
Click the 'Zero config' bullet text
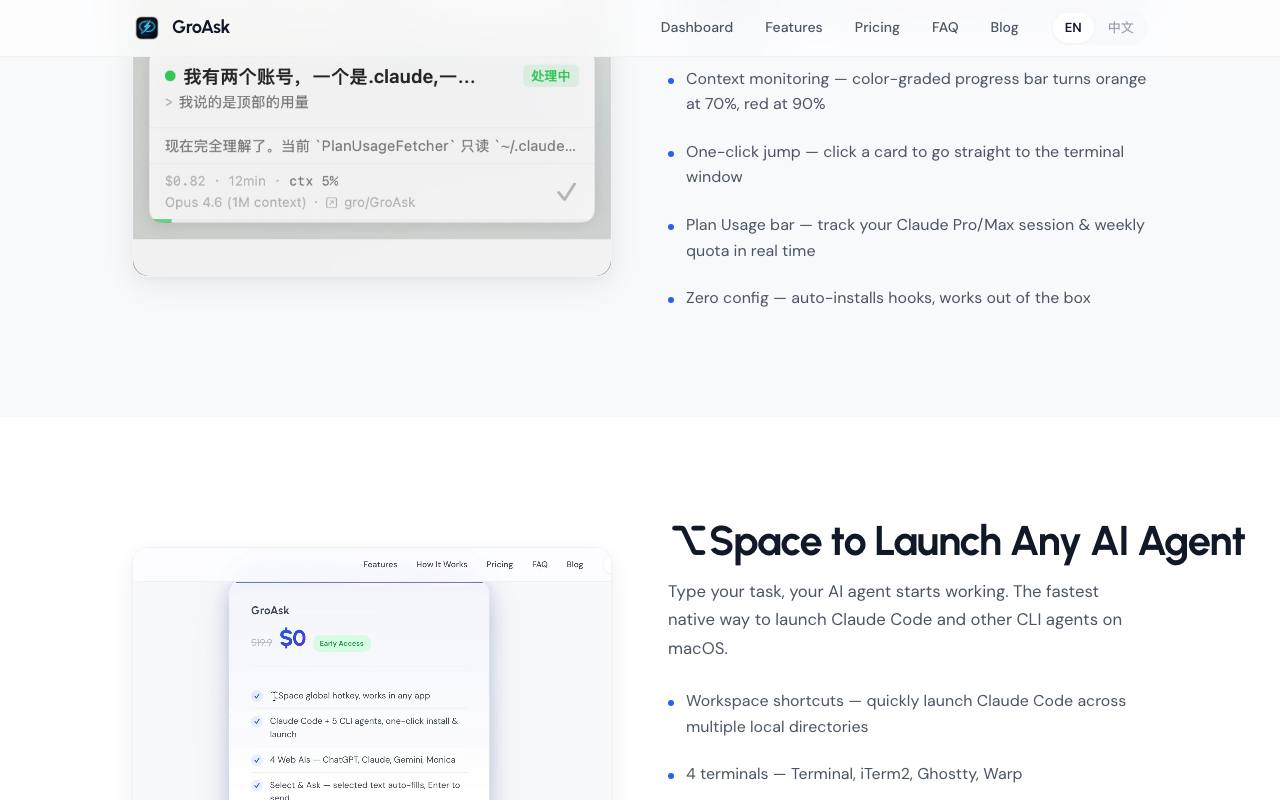[888, 298]
